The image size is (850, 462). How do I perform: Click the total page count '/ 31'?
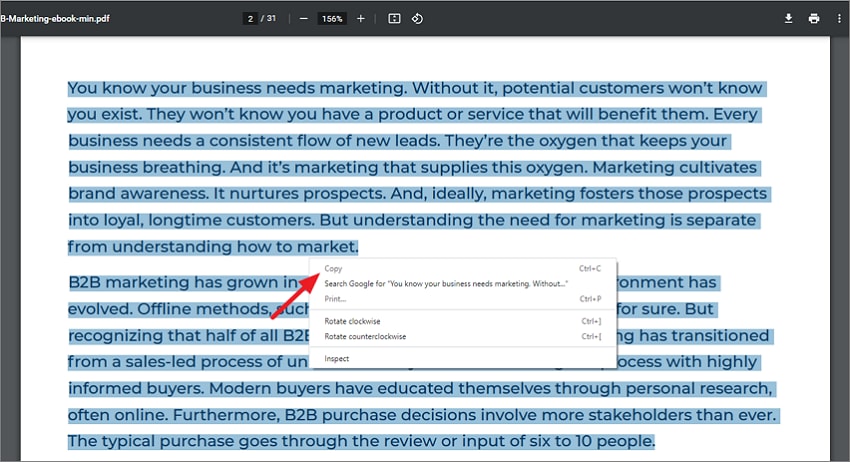click(x=268, y=18)
